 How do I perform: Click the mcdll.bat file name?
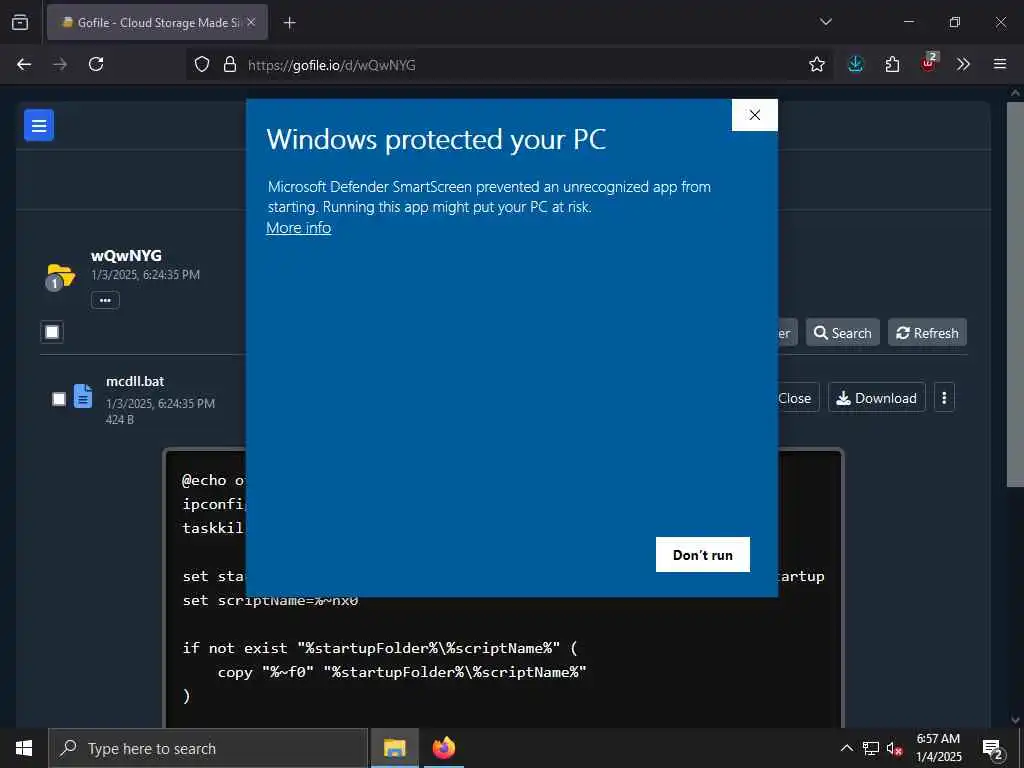(135, 381)
